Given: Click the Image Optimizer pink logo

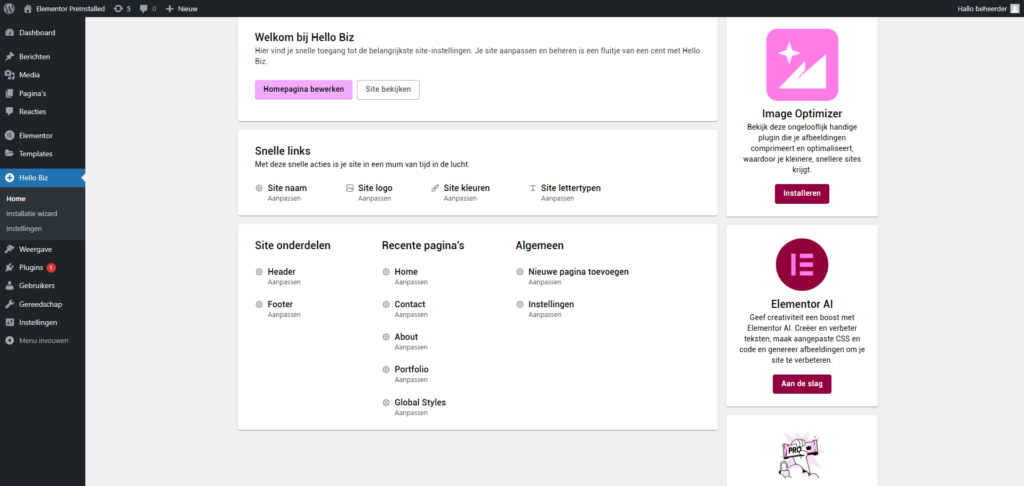Looking at the screenshot, I should [802, 65].
